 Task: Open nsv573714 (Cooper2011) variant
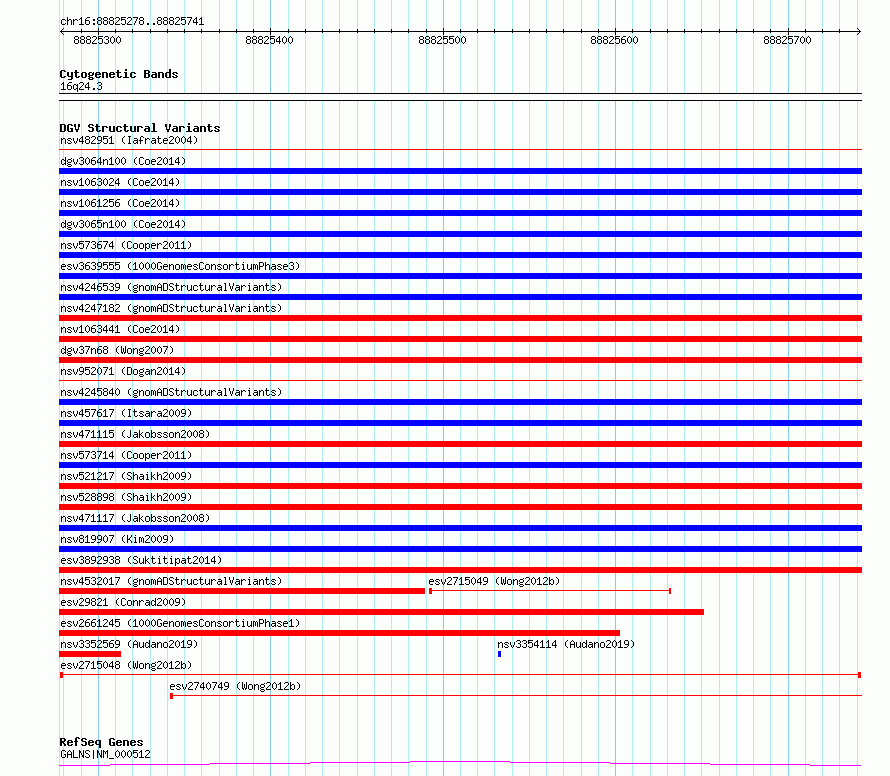(126, 455)
